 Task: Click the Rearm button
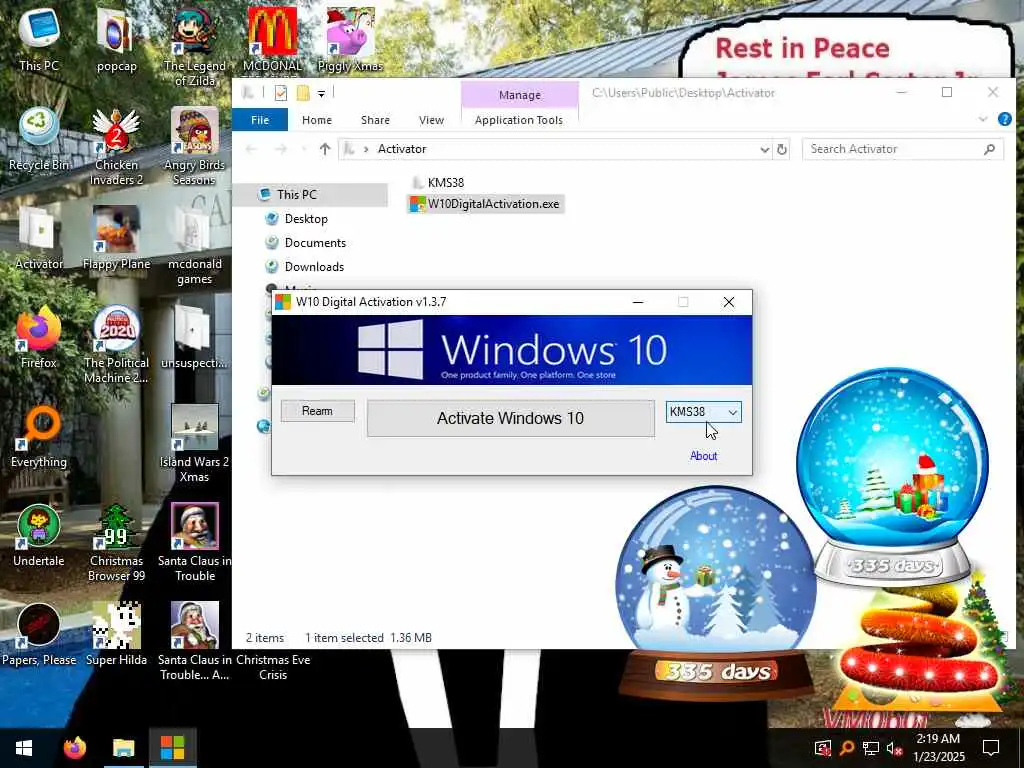pos(317,411)
